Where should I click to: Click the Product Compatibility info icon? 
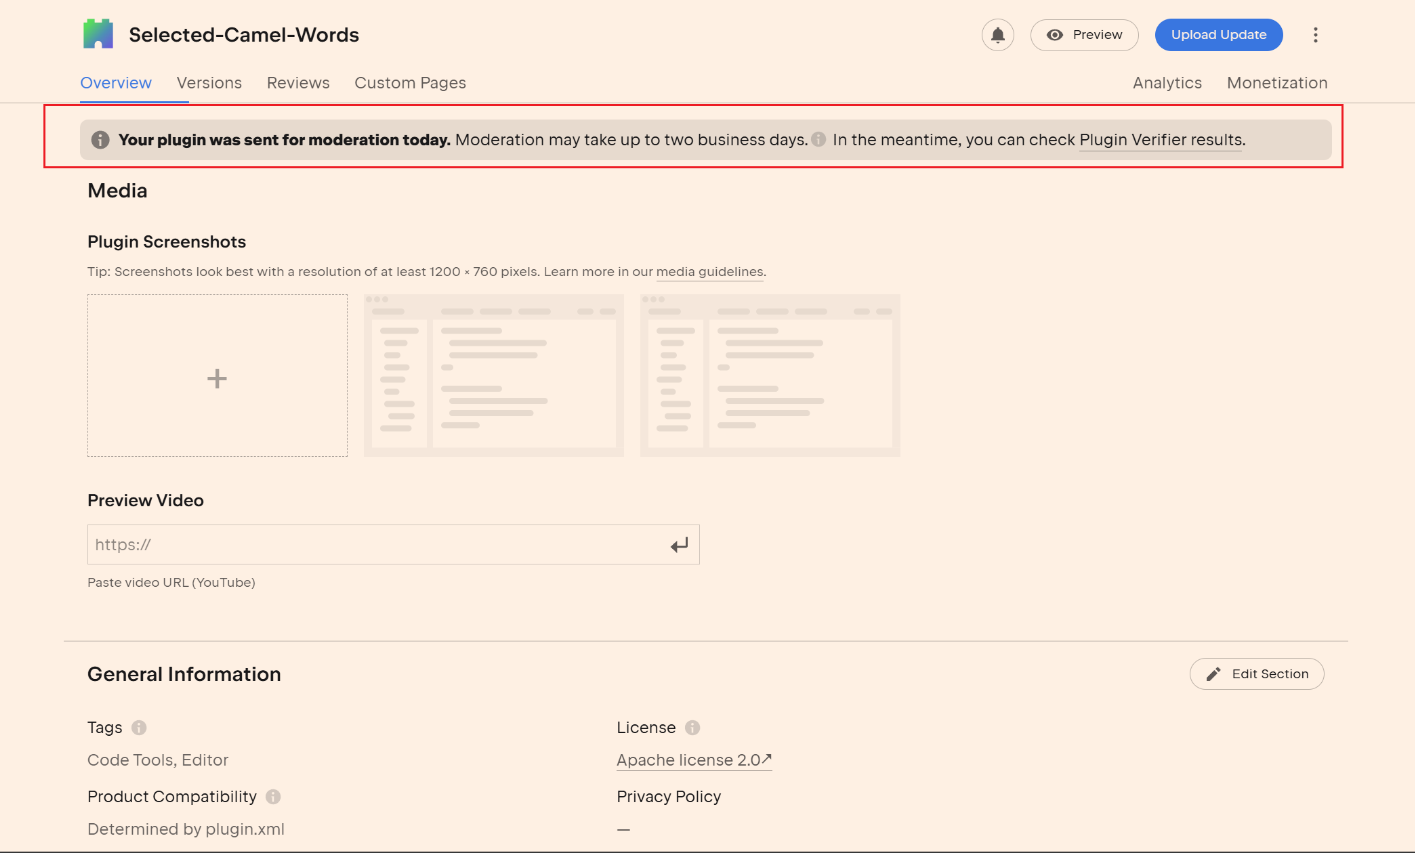273,797
